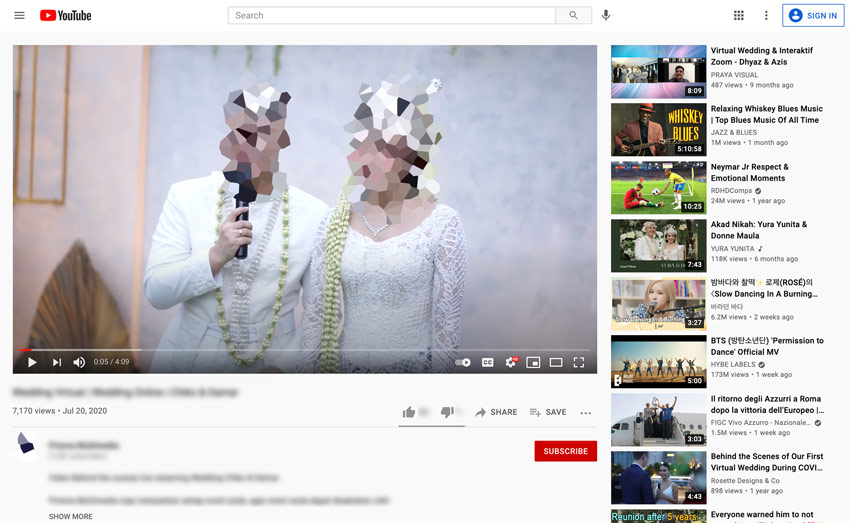Click the SHARE button
The height and width of the screenshot is (523, 850).
click(496, 412)
